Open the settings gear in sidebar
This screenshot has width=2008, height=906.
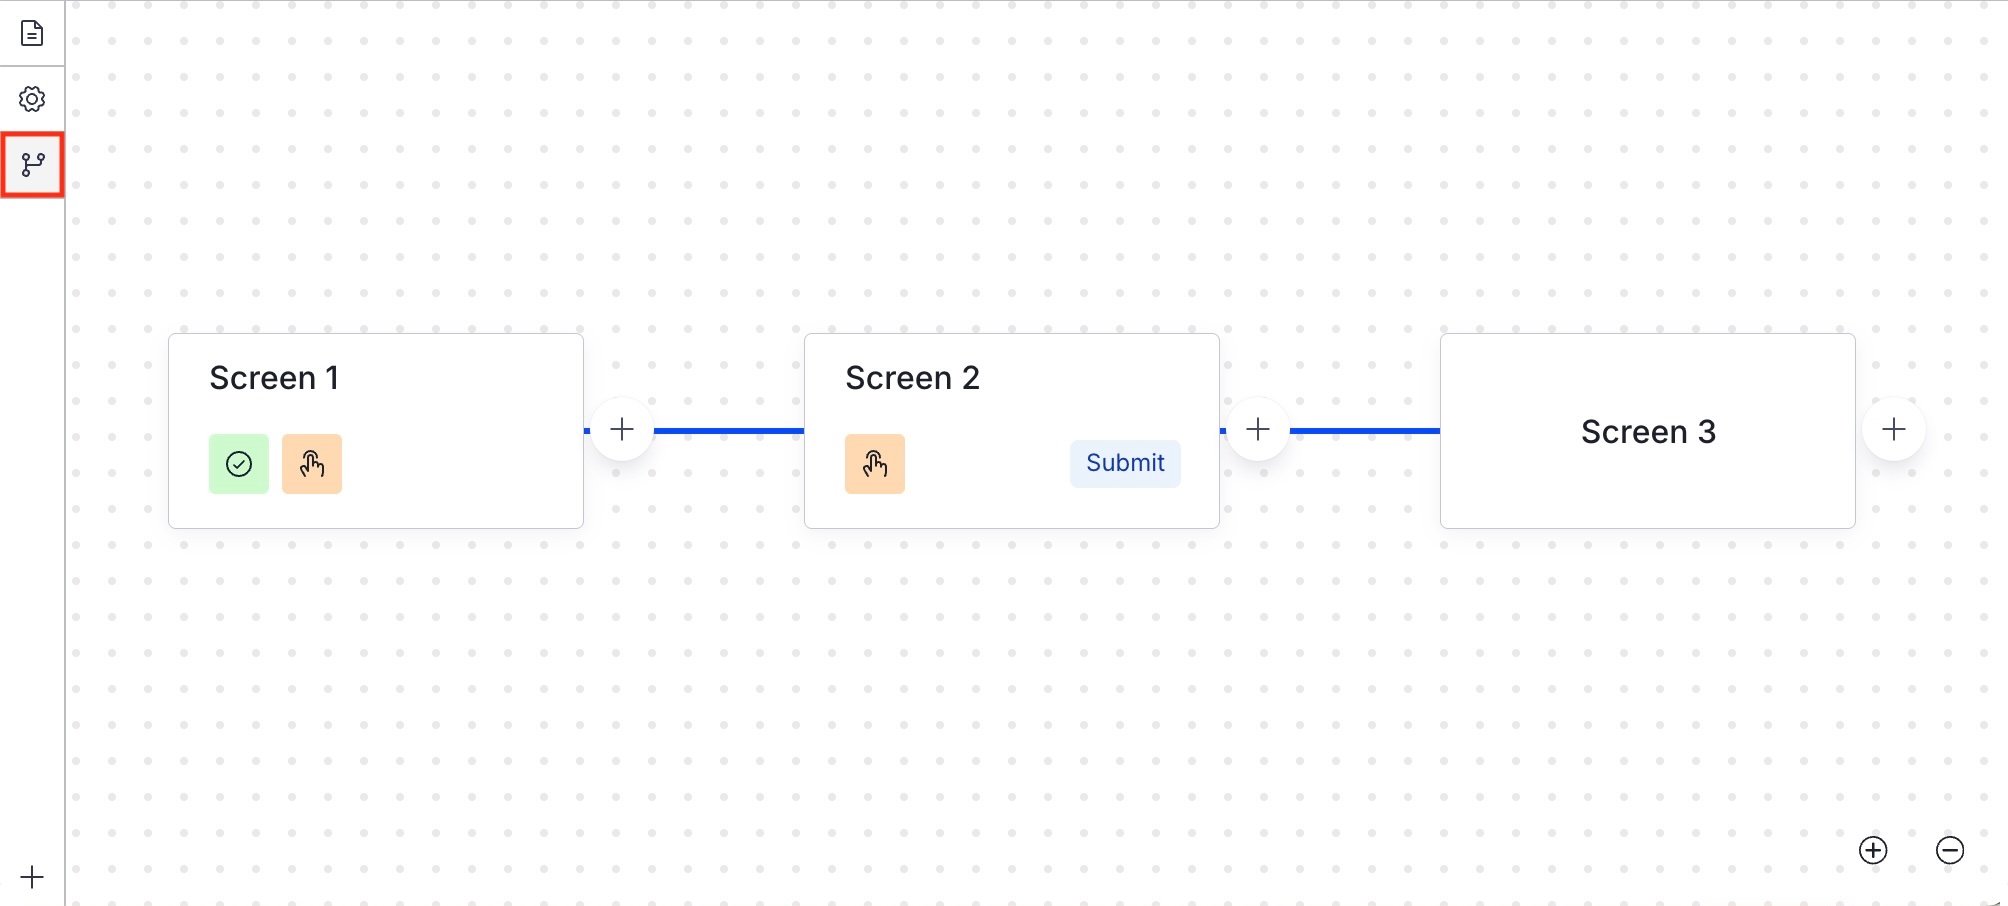pos(32,99)
